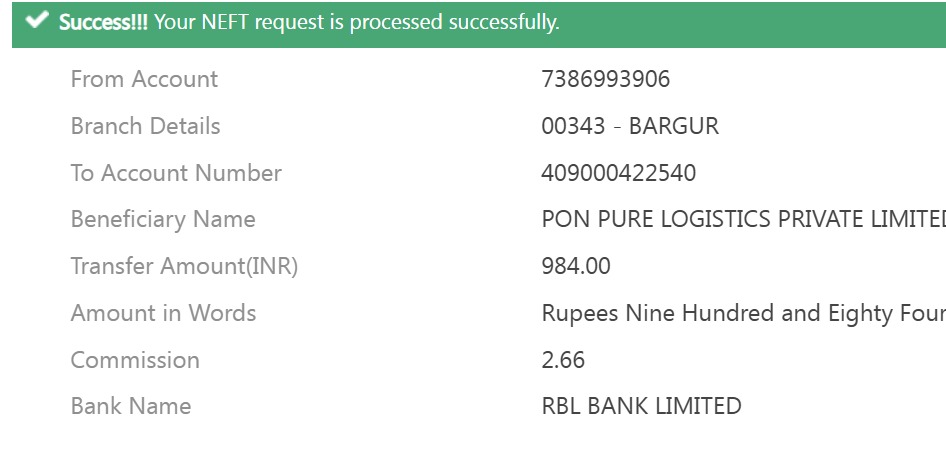Select the transfer amount 984.00
This screenshot has height=457, width=946.
click(575, 266)
